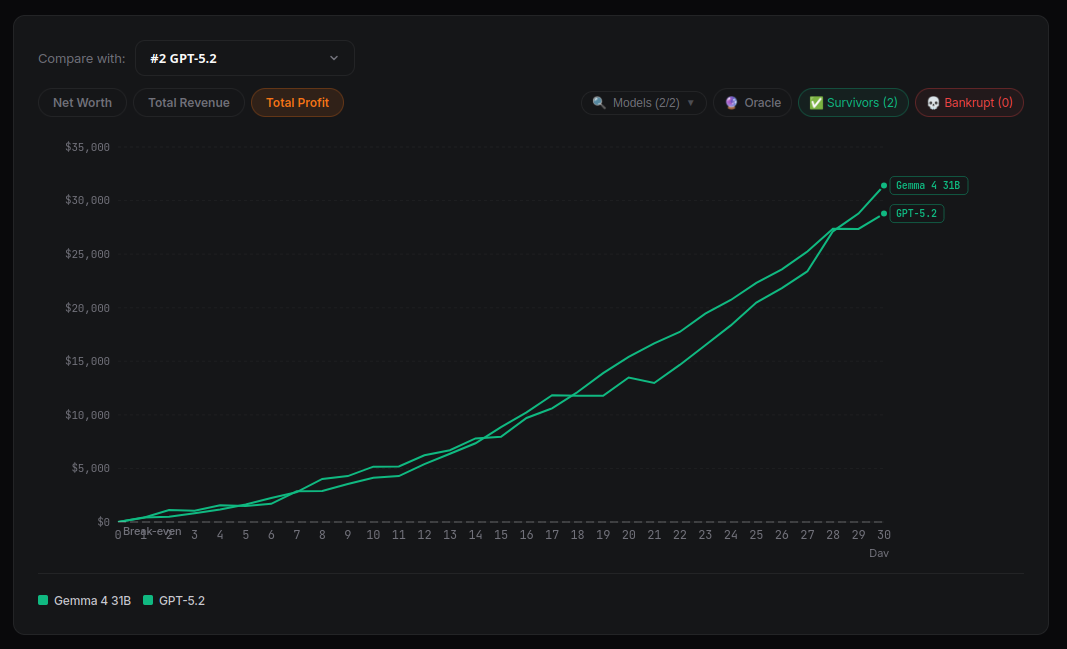The height and width of the screenshot is (649, 1067).
Task: Click the $10,000 y-axis label
Action: pyautogui.click(x=87, y=415)
